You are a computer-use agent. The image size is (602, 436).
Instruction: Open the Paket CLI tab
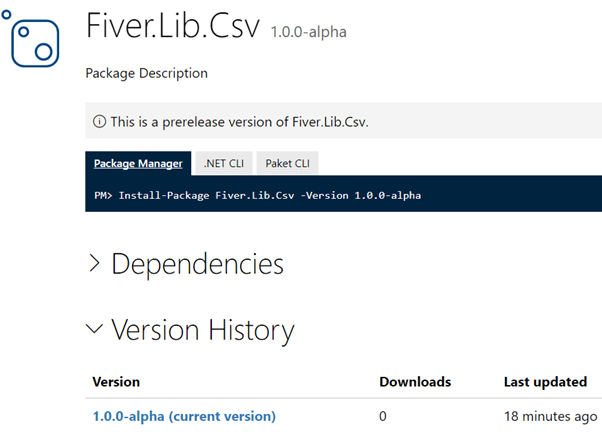(286, 163)
